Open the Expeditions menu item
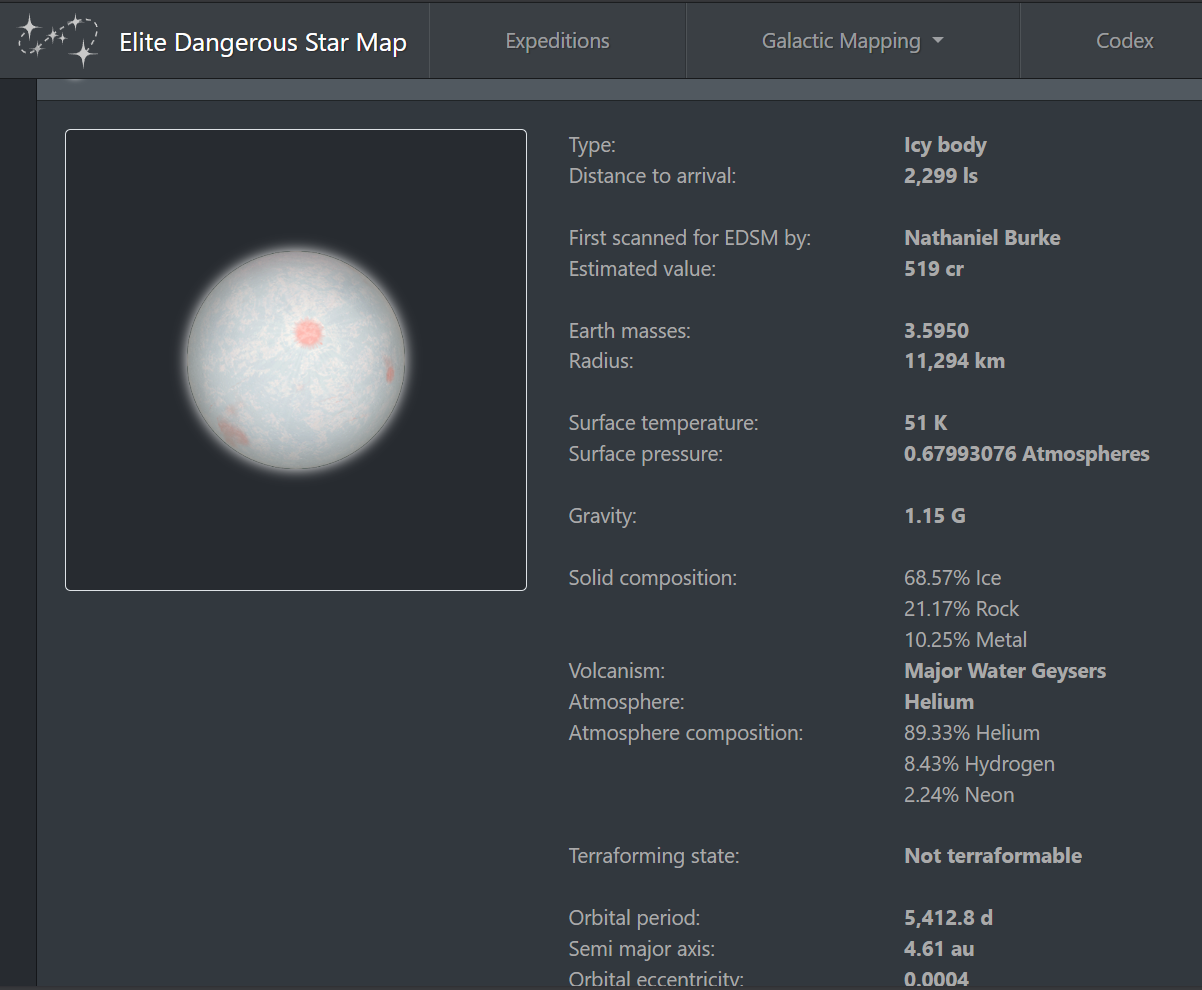 557,41
